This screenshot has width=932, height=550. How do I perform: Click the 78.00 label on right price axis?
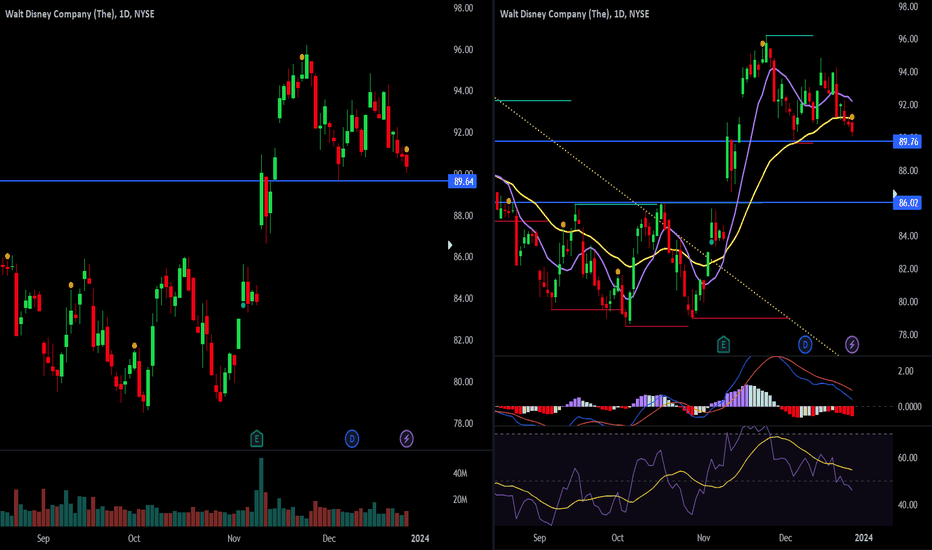(x=908, y=335)
